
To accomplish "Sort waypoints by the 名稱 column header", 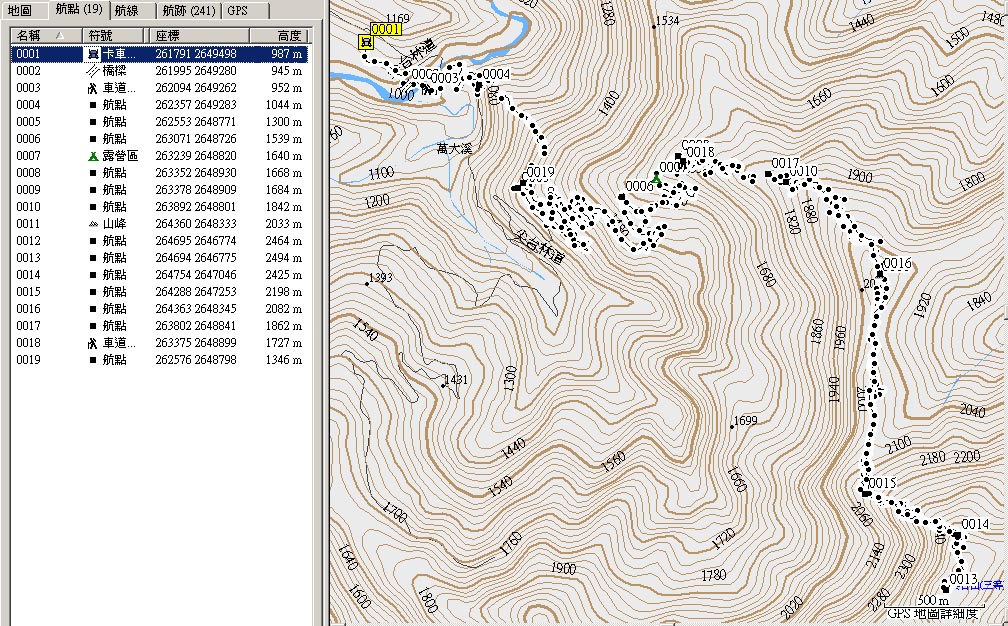I will pyautogui.click(x=45, y=36).
